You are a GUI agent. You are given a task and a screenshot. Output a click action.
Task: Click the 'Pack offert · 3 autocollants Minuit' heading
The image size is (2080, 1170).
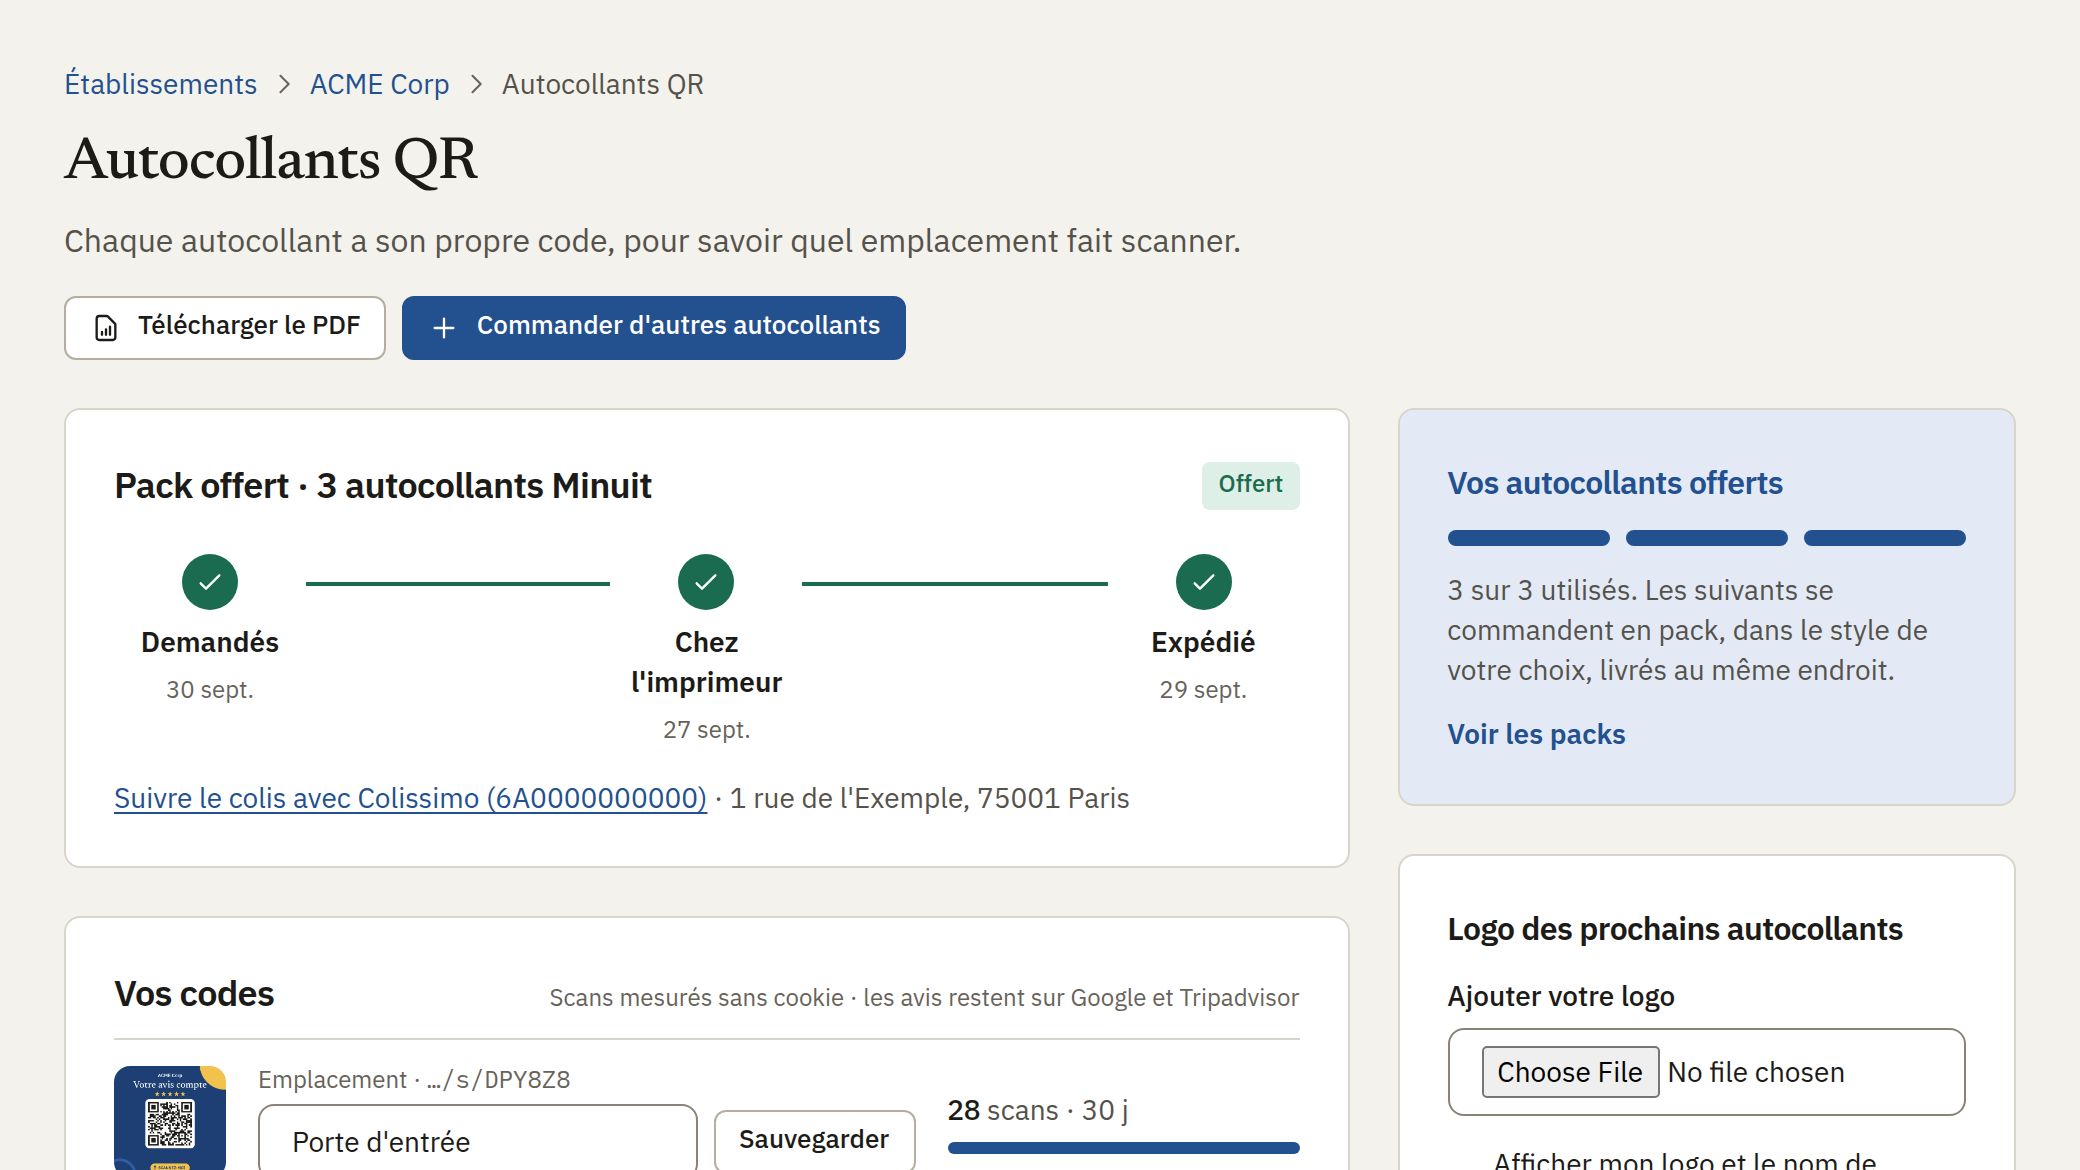pos(383,486)
